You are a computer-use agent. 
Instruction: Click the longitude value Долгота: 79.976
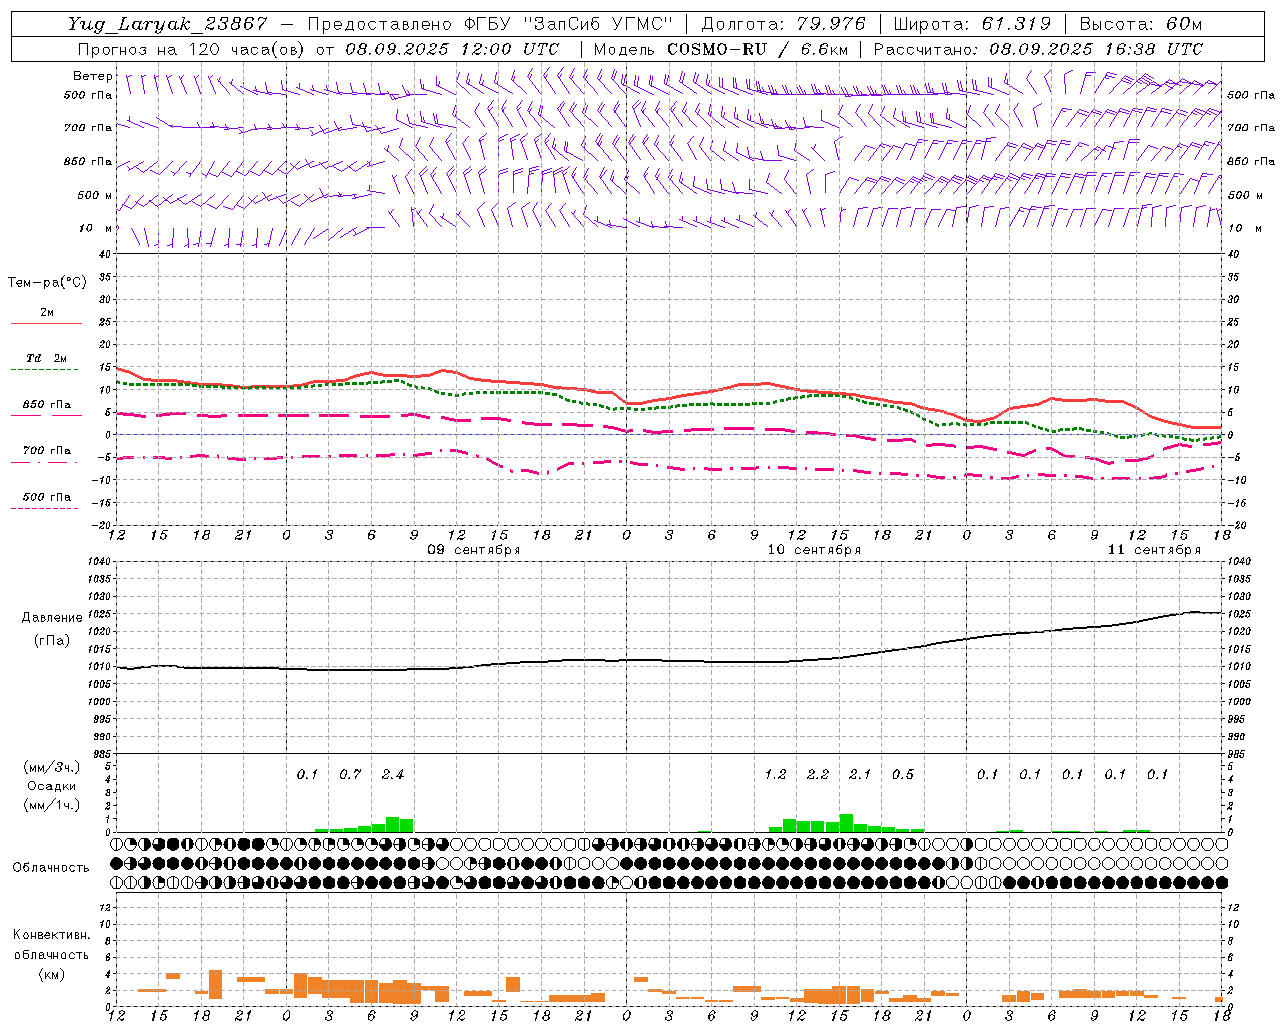(x=785, y=24)
